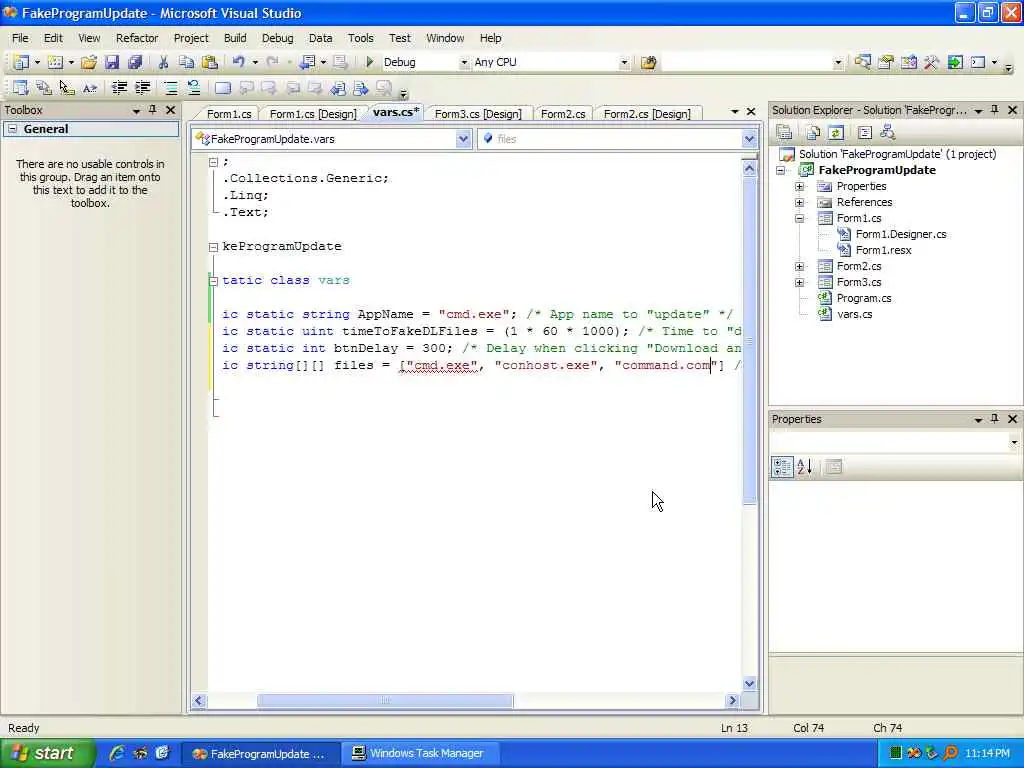Open the files member dropdown
The height and width of the screenshot is (768, 1024).
point(749,138)
